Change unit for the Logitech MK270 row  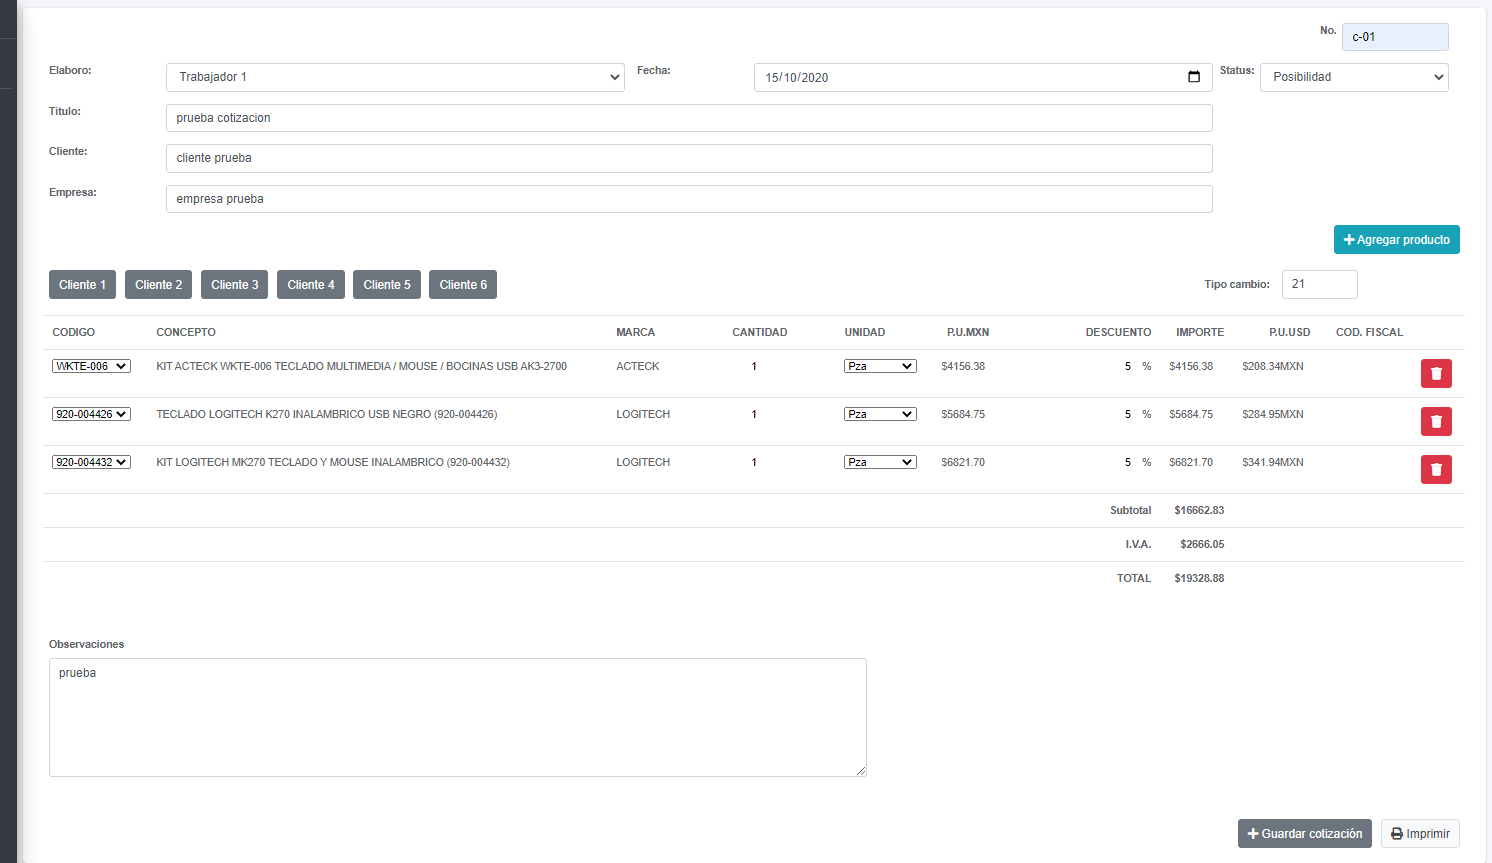(880, 462)
